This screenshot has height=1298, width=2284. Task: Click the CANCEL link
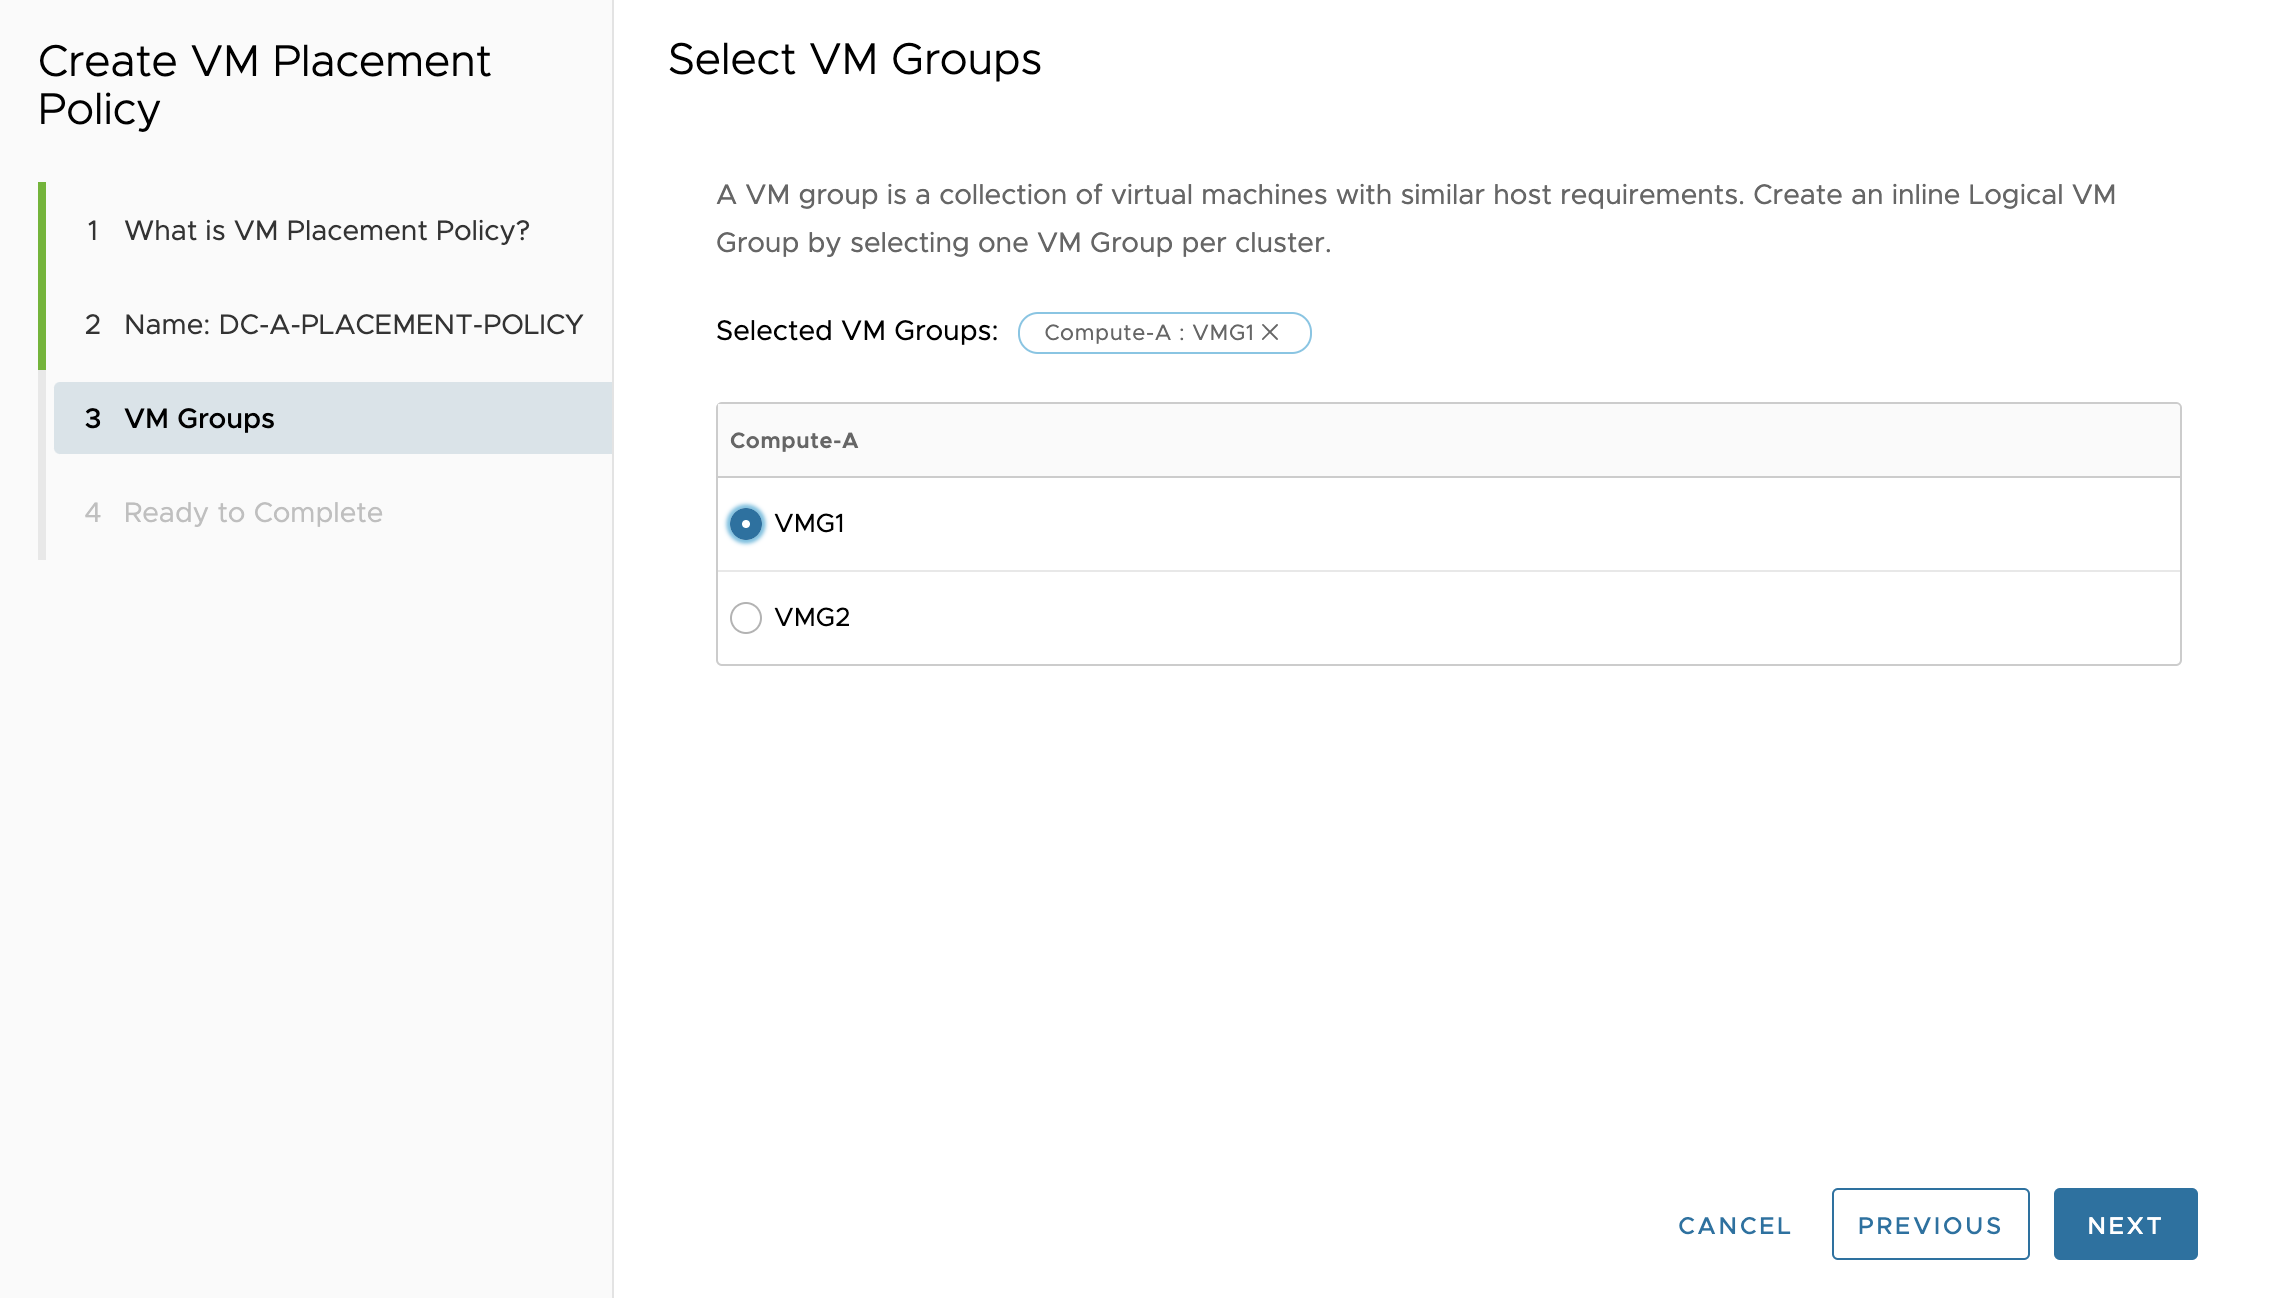1734,1225
